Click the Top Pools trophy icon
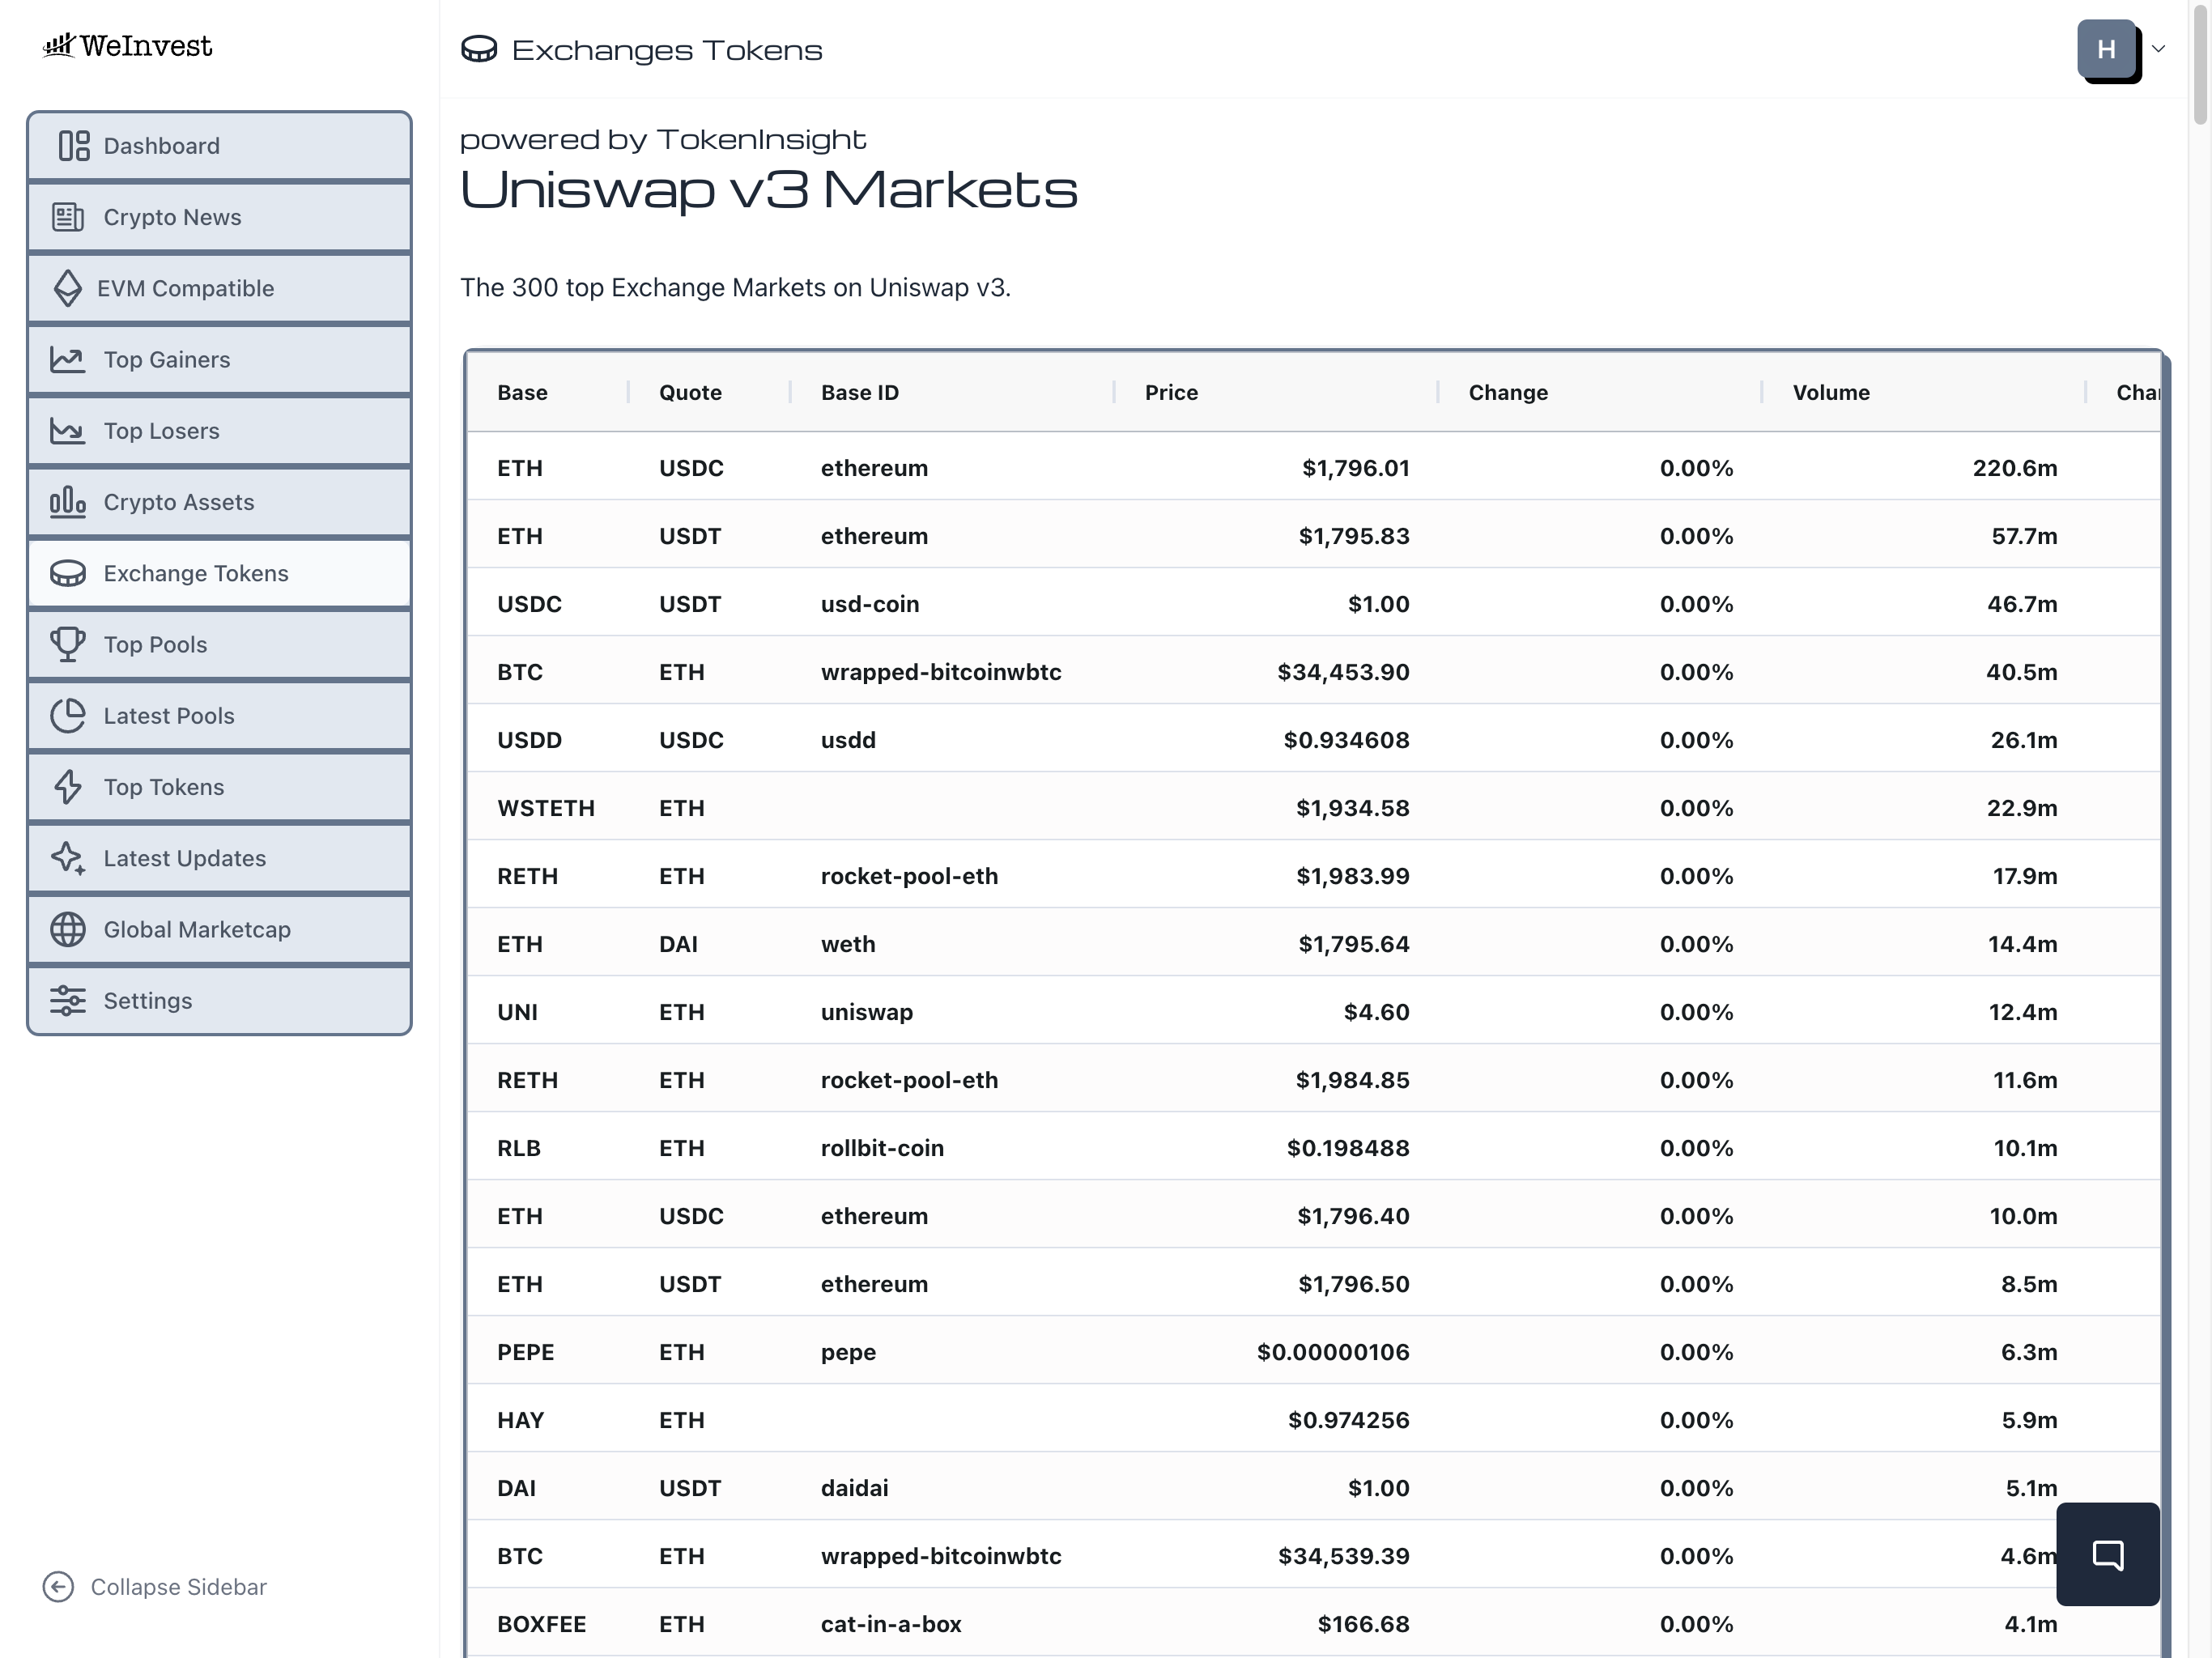This screenshot has width=2212, height=1658. [68, 644]
